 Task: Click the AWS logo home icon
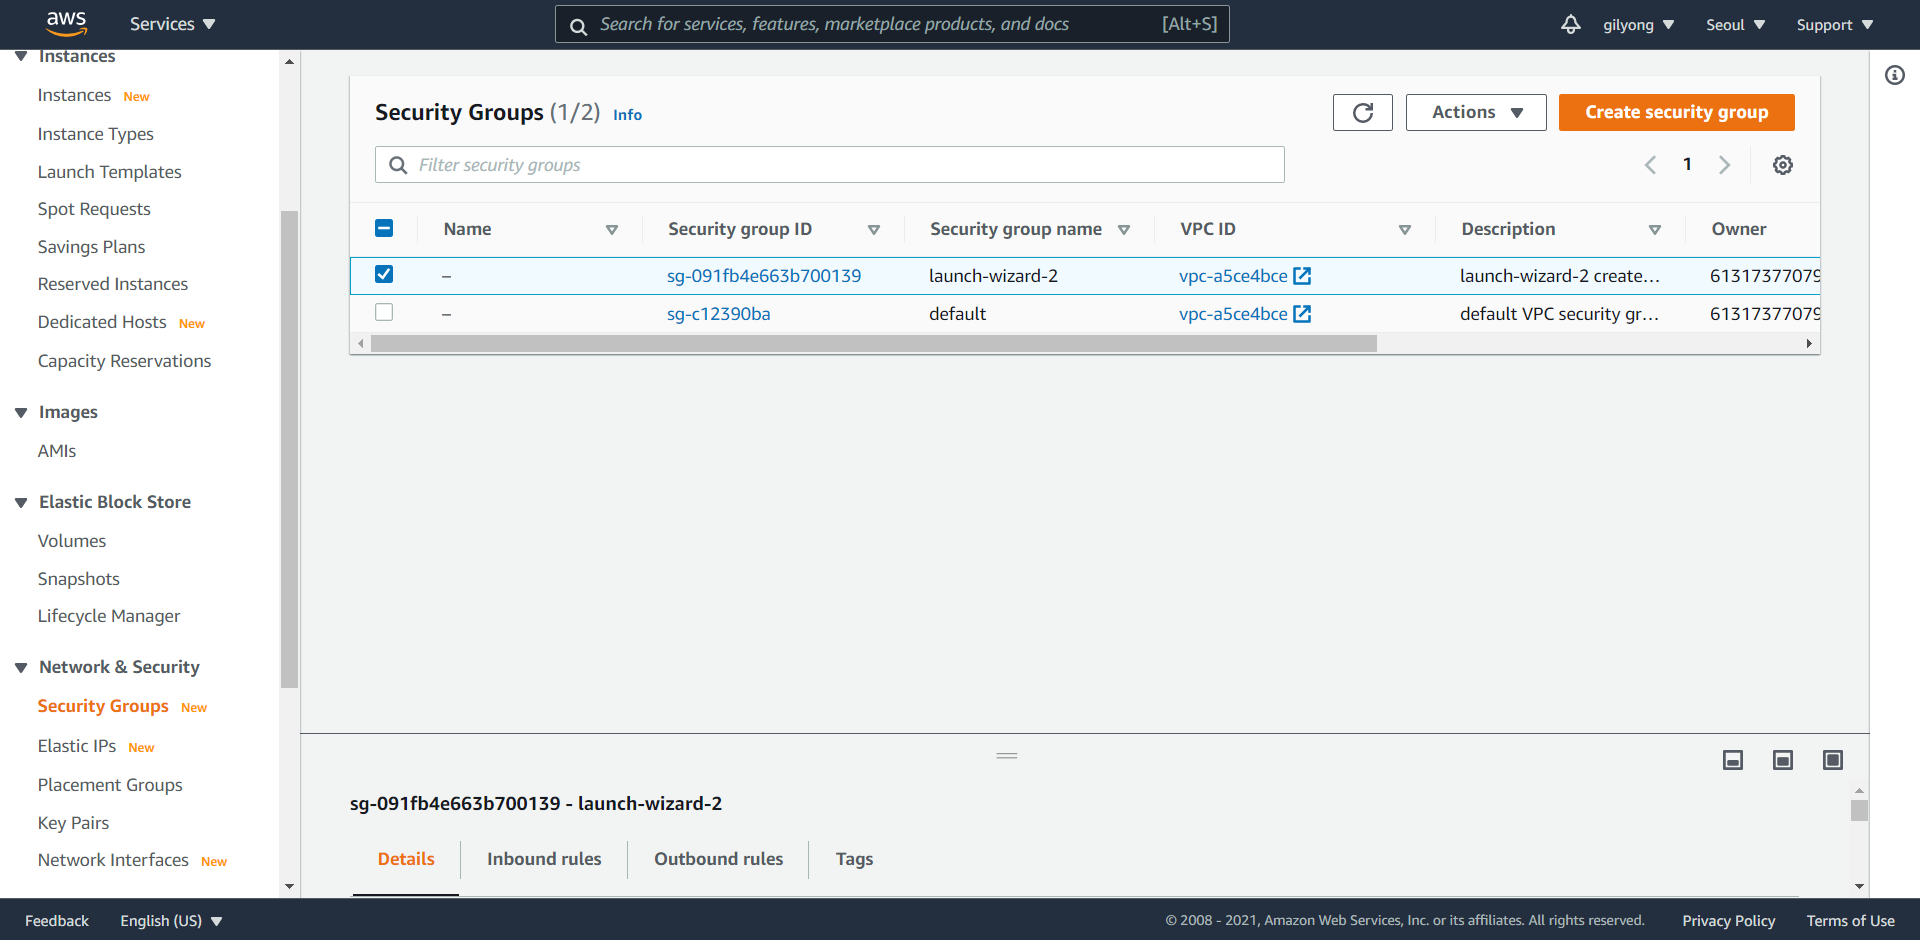pyautogui.click(x=67, y=23)
